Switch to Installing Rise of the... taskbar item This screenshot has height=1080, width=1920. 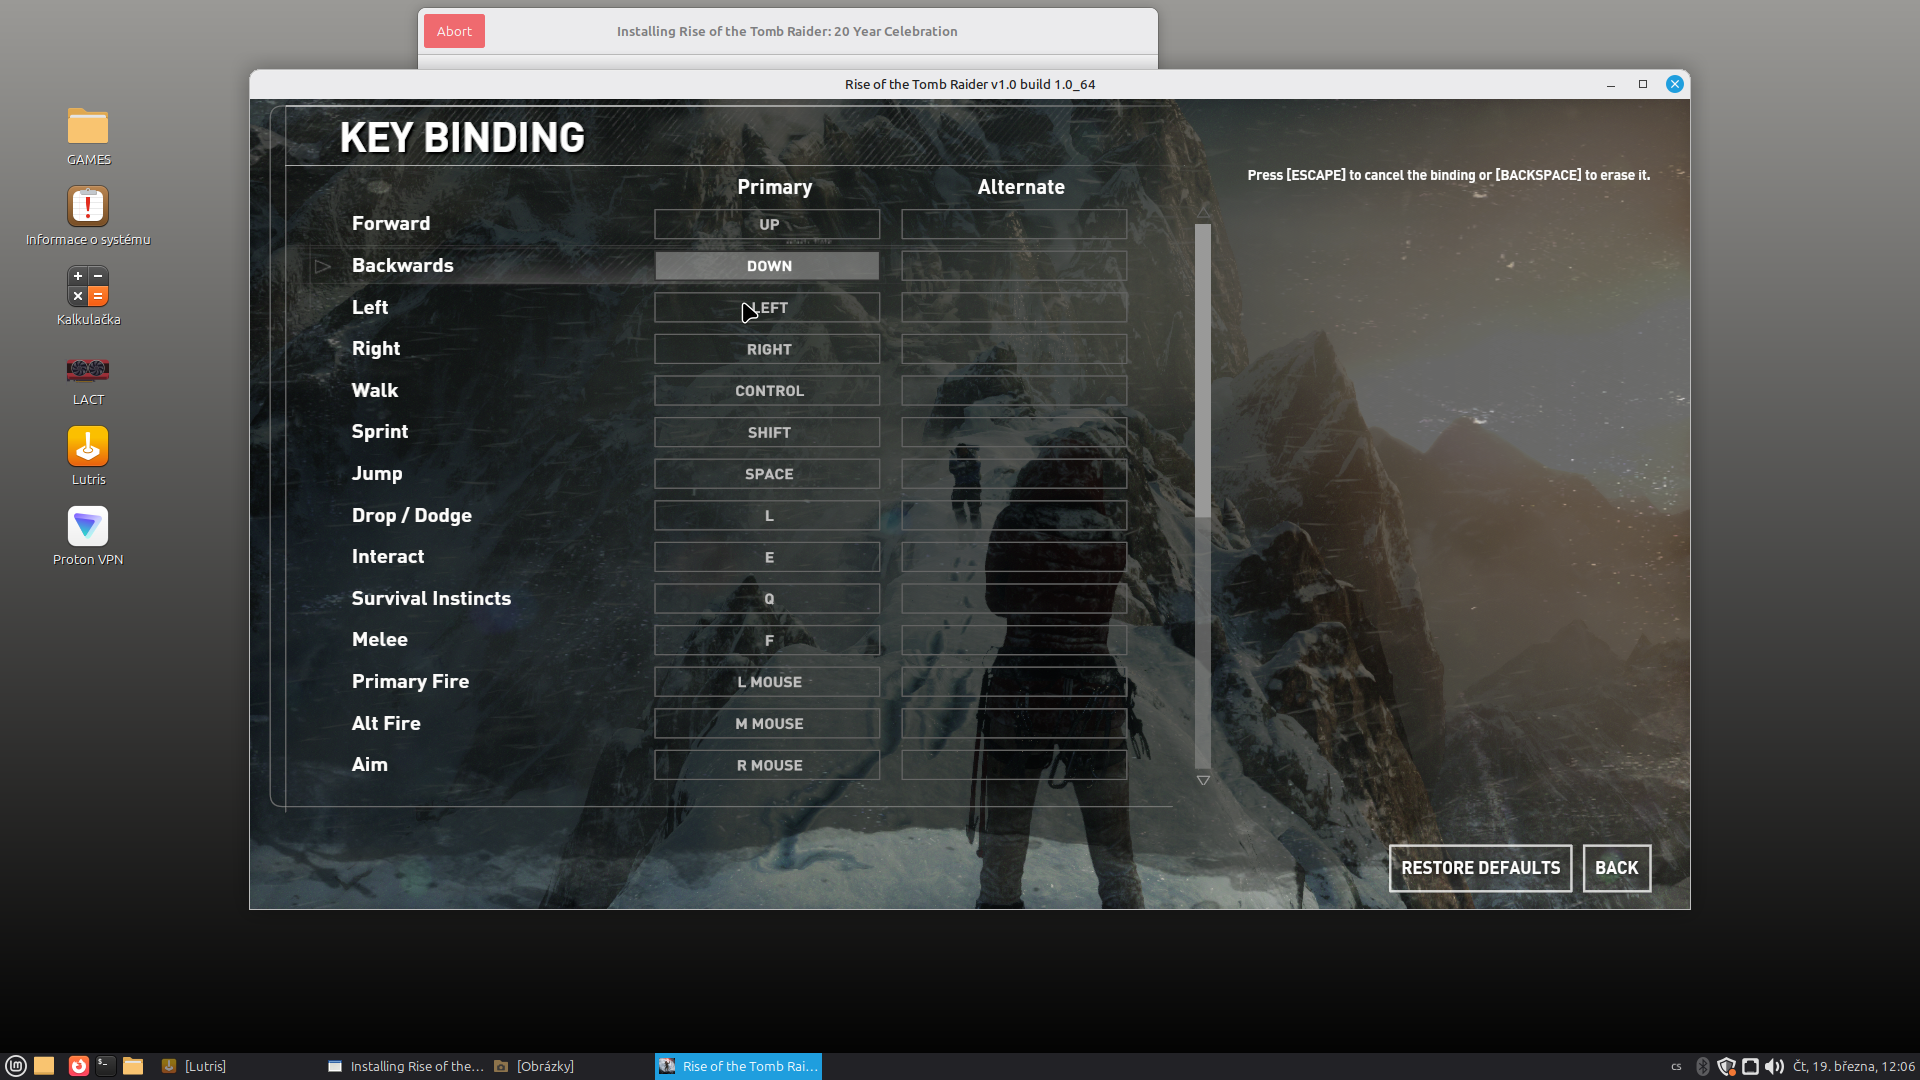pyautogui.click(x=406, y=1066)
